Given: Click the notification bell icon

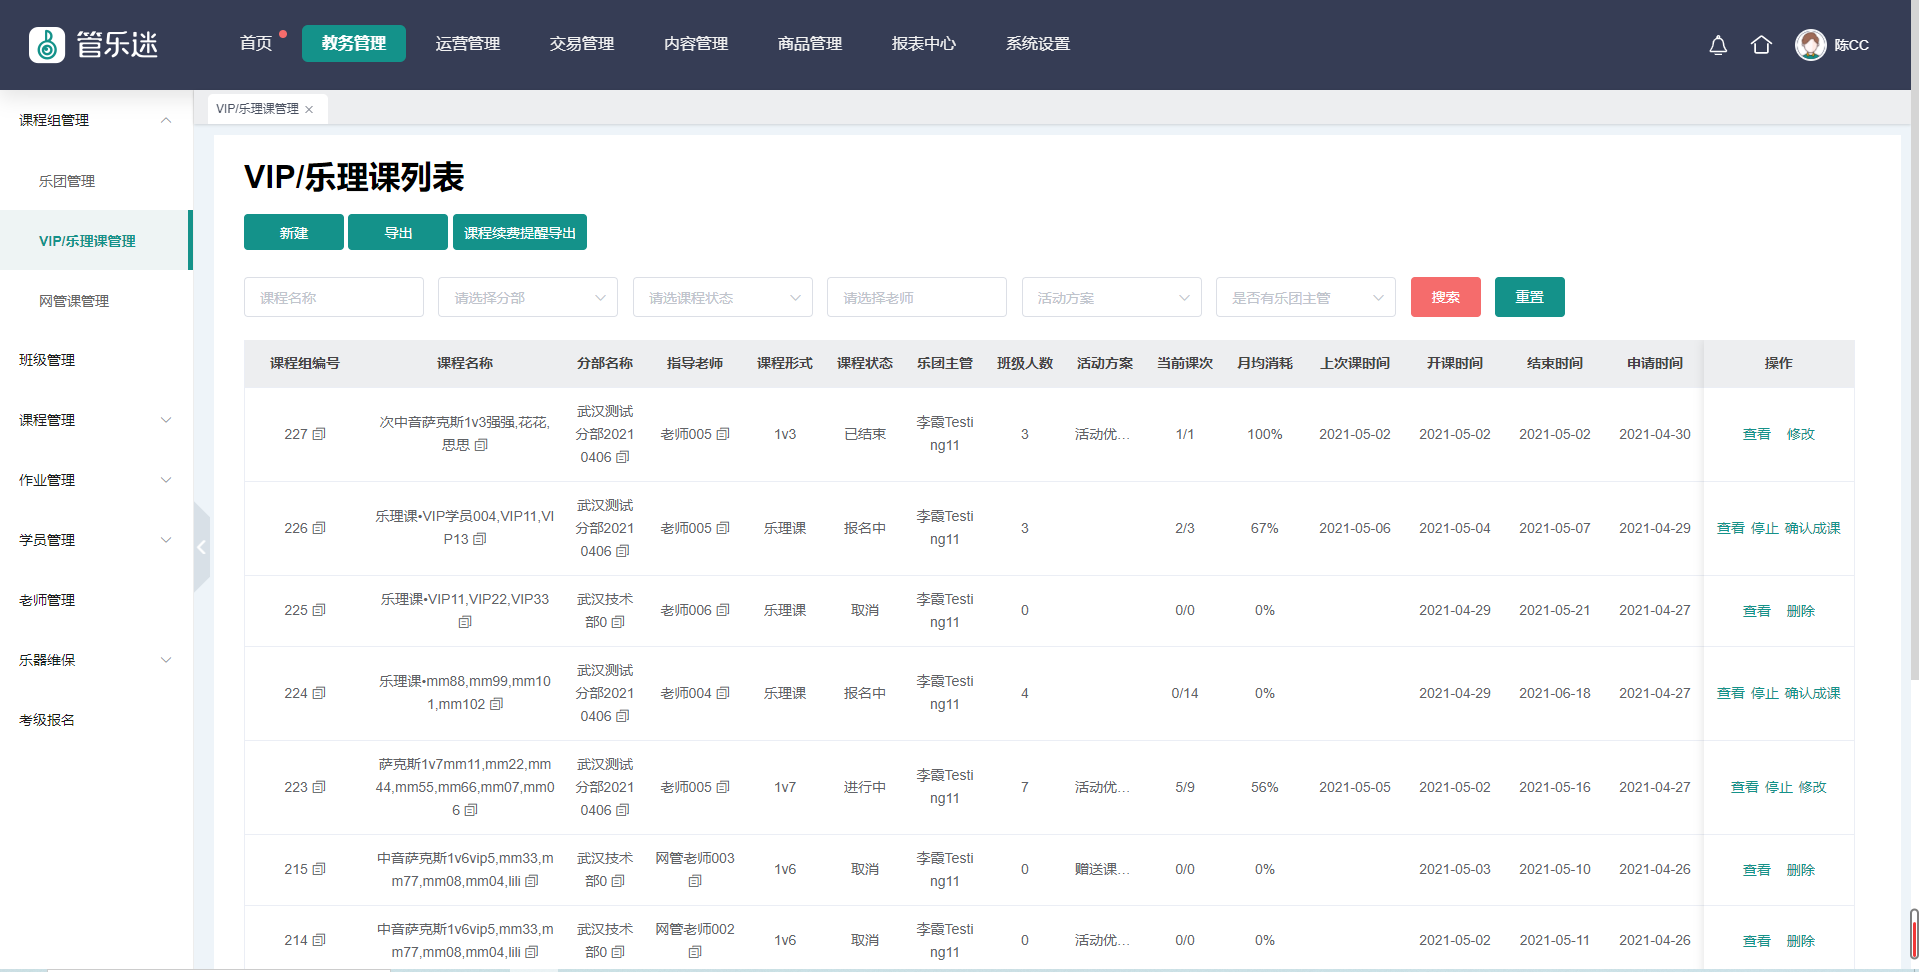Looking at the screenshot, I should point(1718,45).
